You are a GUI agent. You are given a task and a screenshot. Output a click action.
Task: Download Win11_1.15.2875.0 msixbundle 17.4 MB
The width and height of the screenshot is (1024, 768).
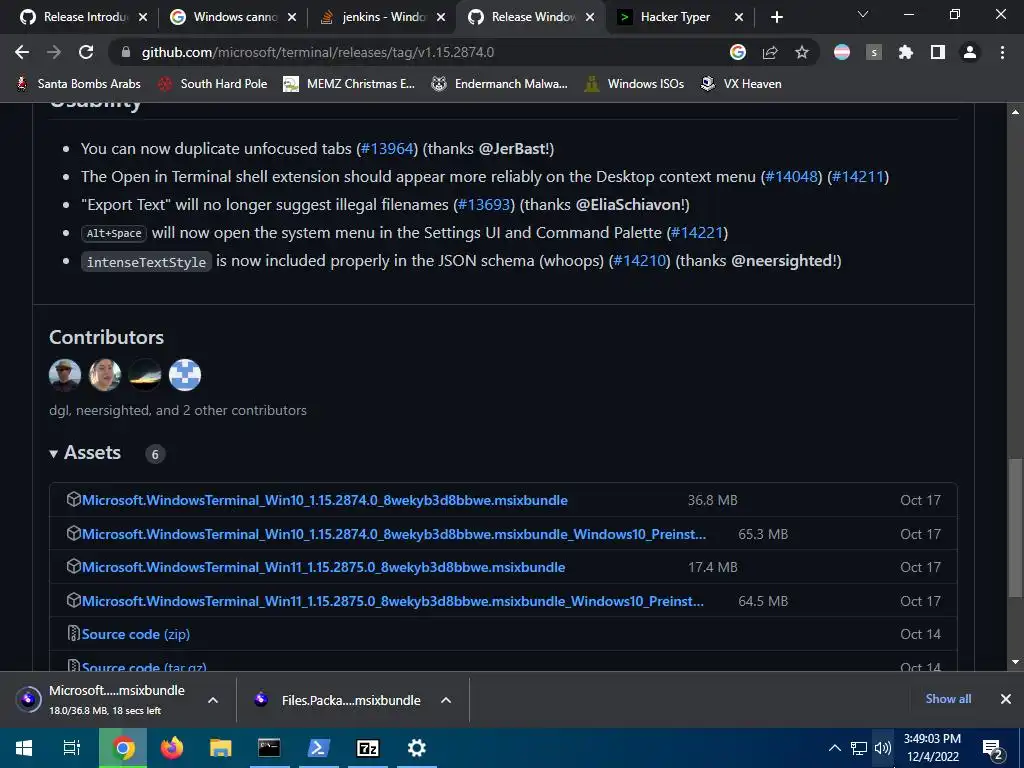[x=323, y=568]
